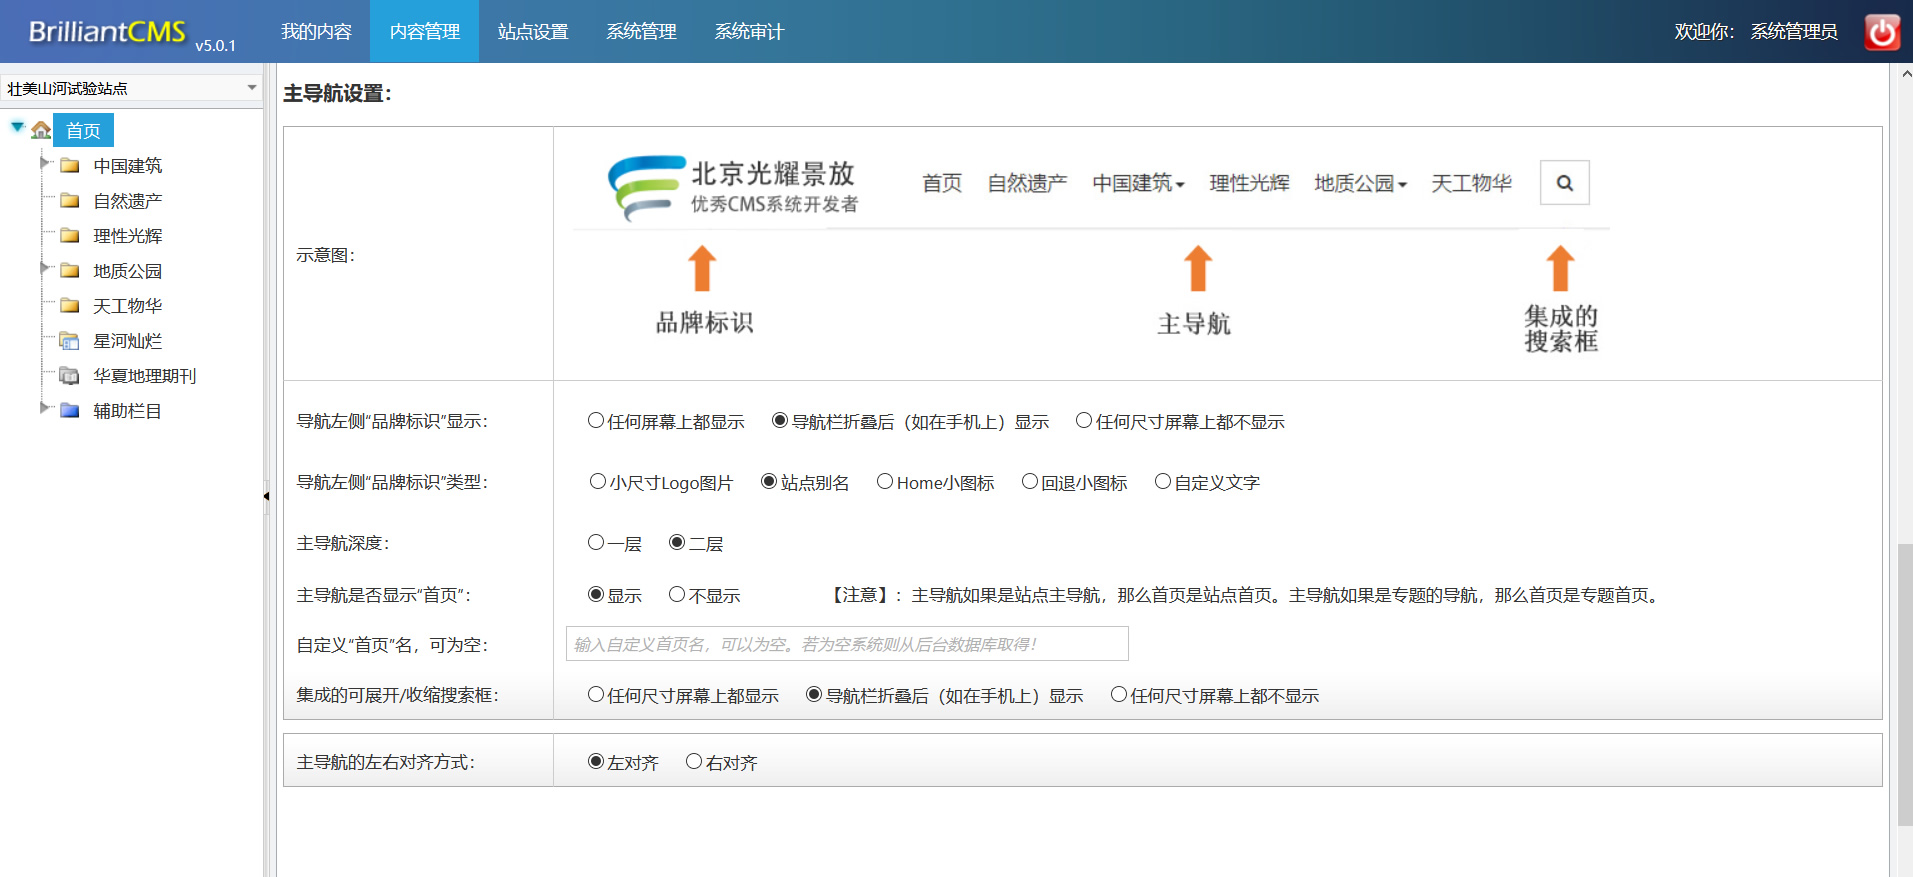The image size is (1913, 877).
Task: Open the 站点设置 menu
Action: [x=533, y=32]
